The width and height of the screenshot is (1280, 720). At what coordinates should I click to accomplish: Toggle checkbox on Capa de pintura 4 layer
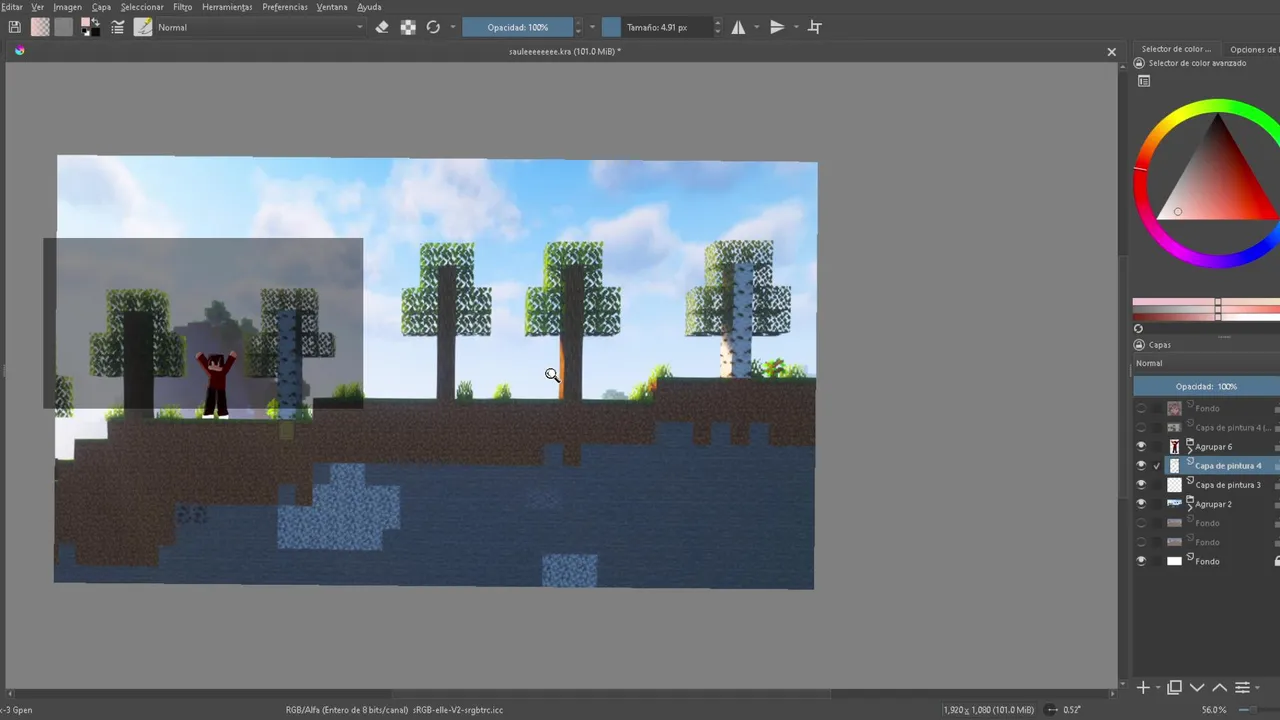coord(1157,466)
